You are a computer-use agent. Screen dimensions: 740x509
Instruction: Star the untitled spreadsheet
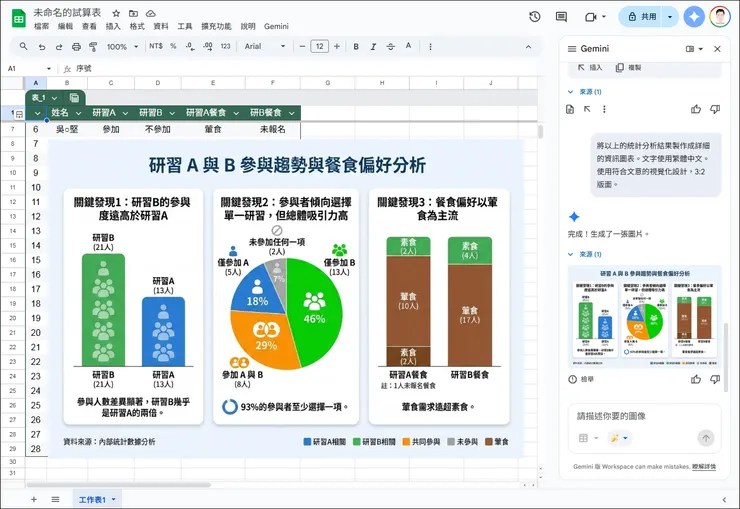pyautogui.click(x=116, y=13)
